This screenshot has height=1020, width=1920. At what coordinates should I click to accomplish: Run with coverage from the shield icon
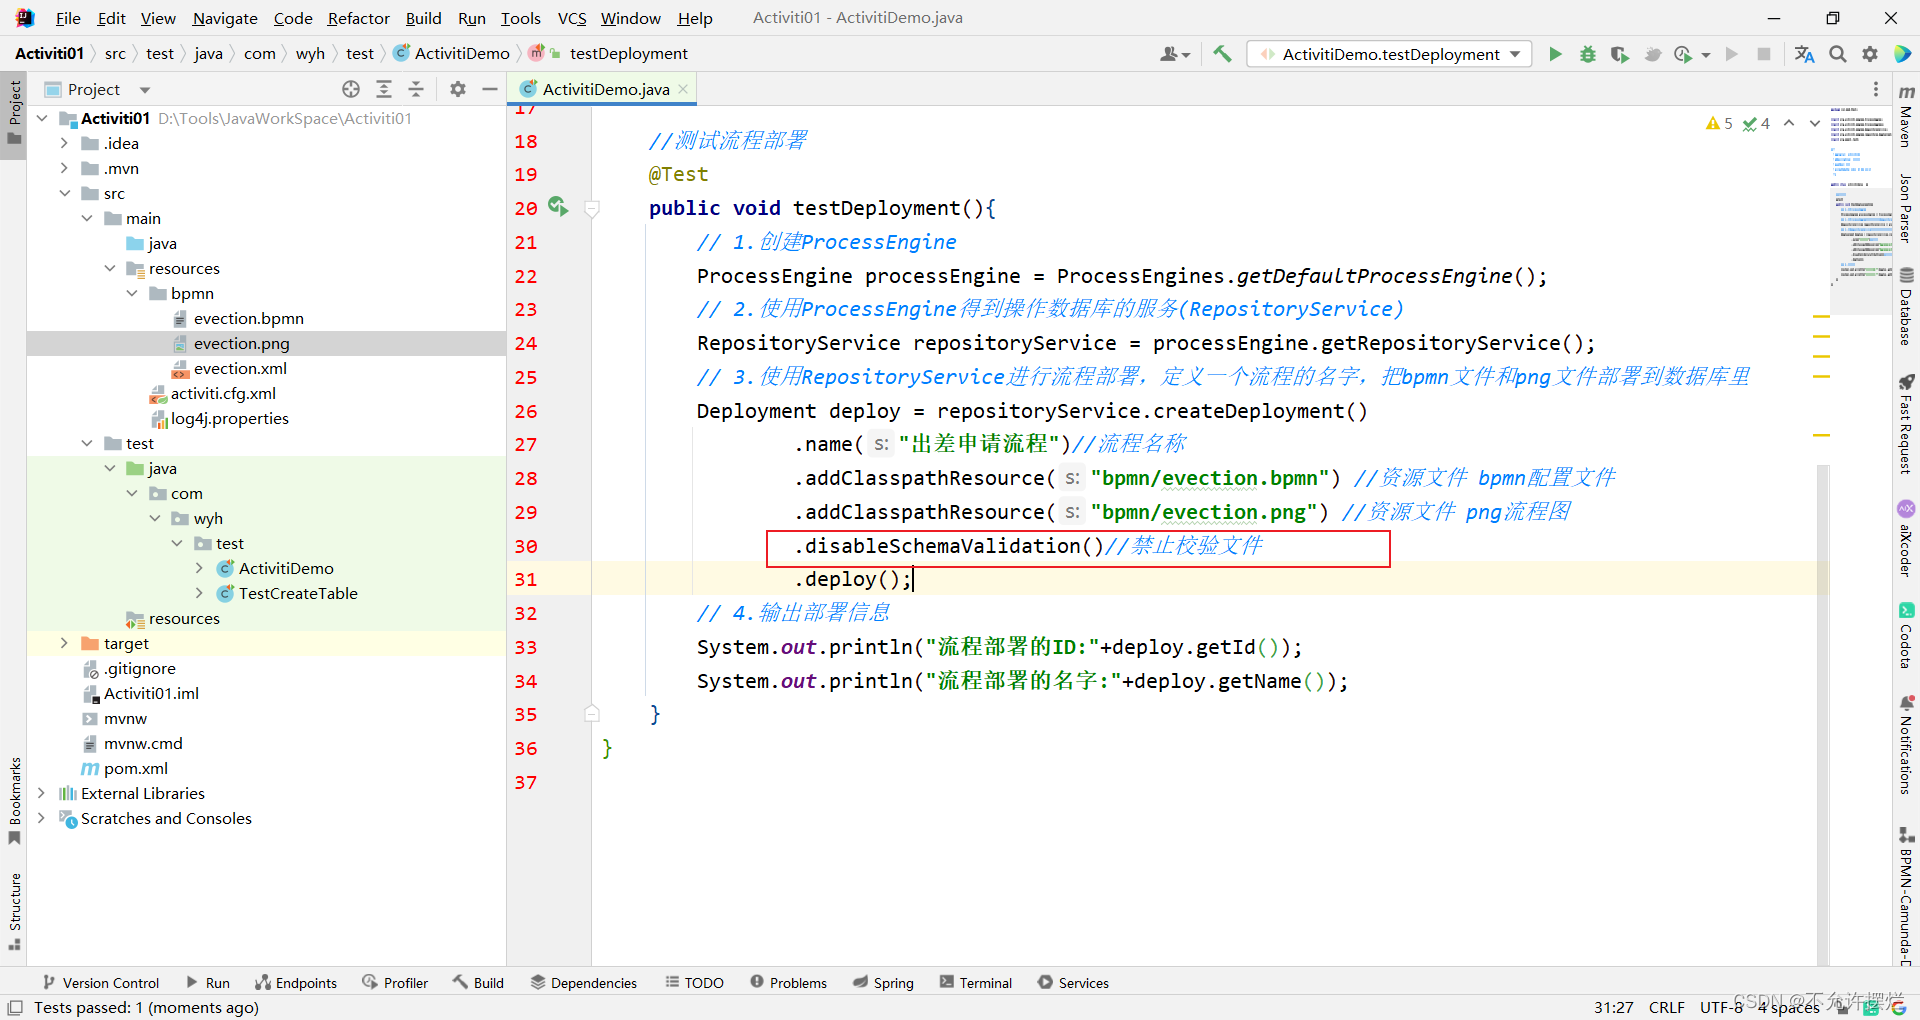[x=1619, y=54]
